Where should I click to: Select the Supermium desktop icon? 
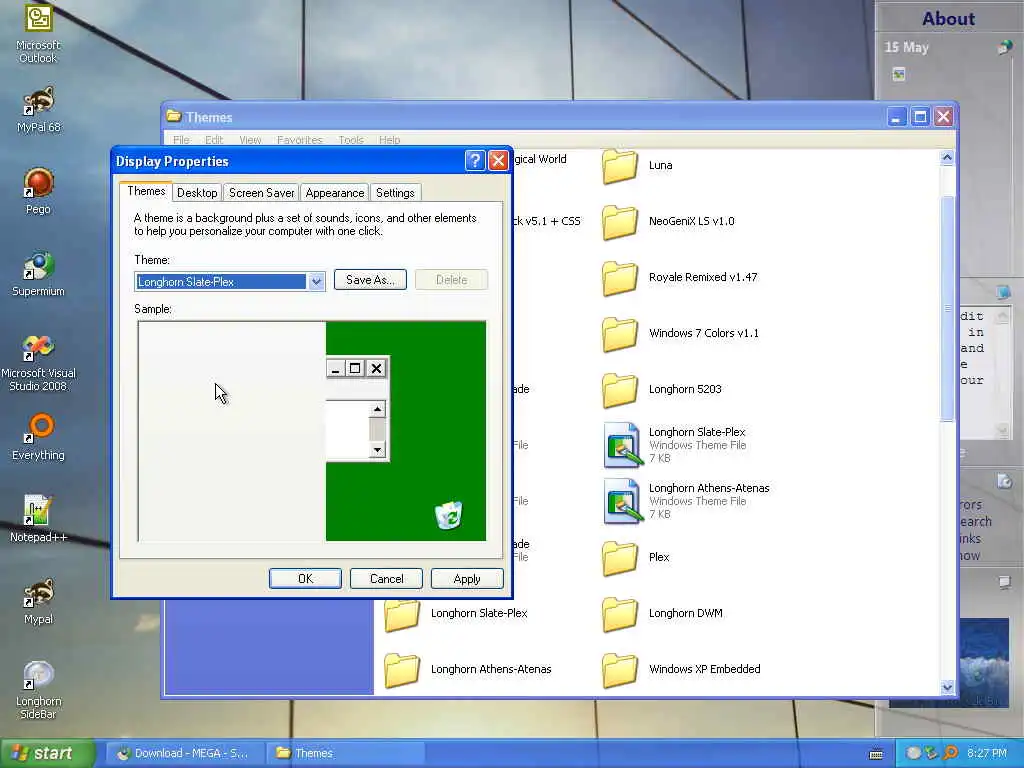click(38, 273)
